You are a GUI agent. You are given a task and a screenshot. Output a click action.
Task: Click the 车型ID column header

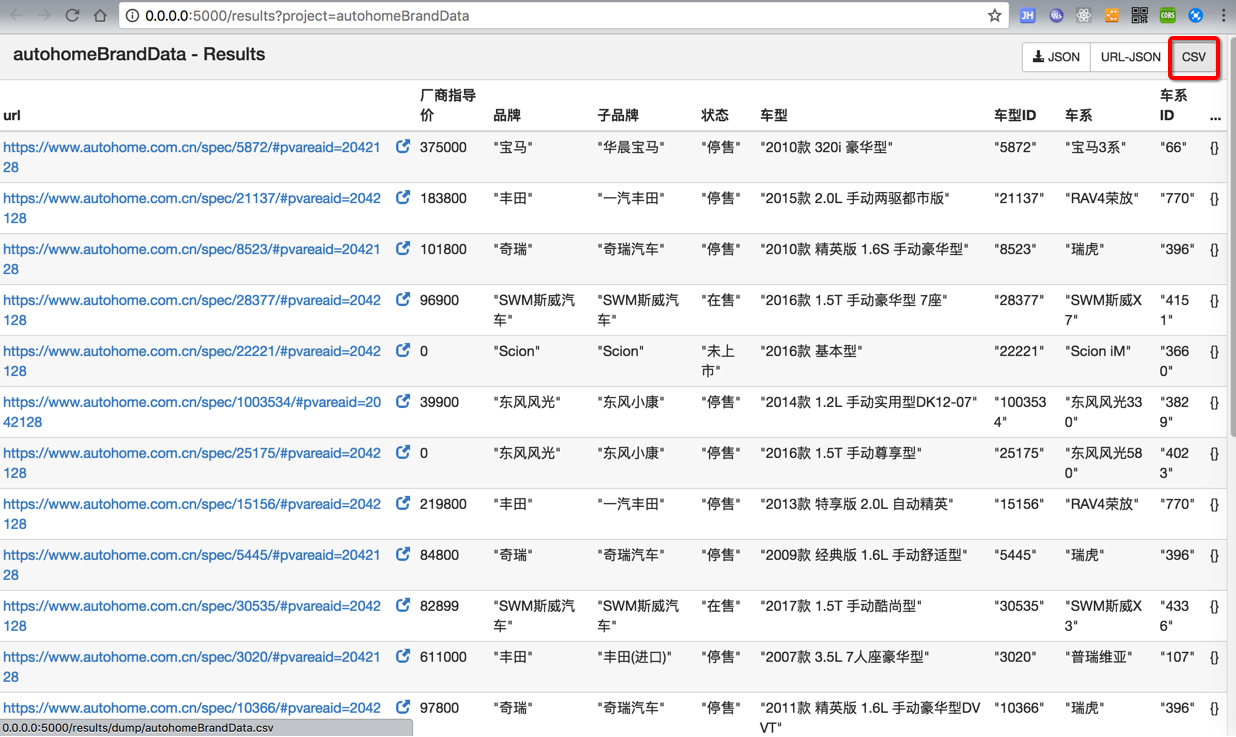pos(1015,115)
